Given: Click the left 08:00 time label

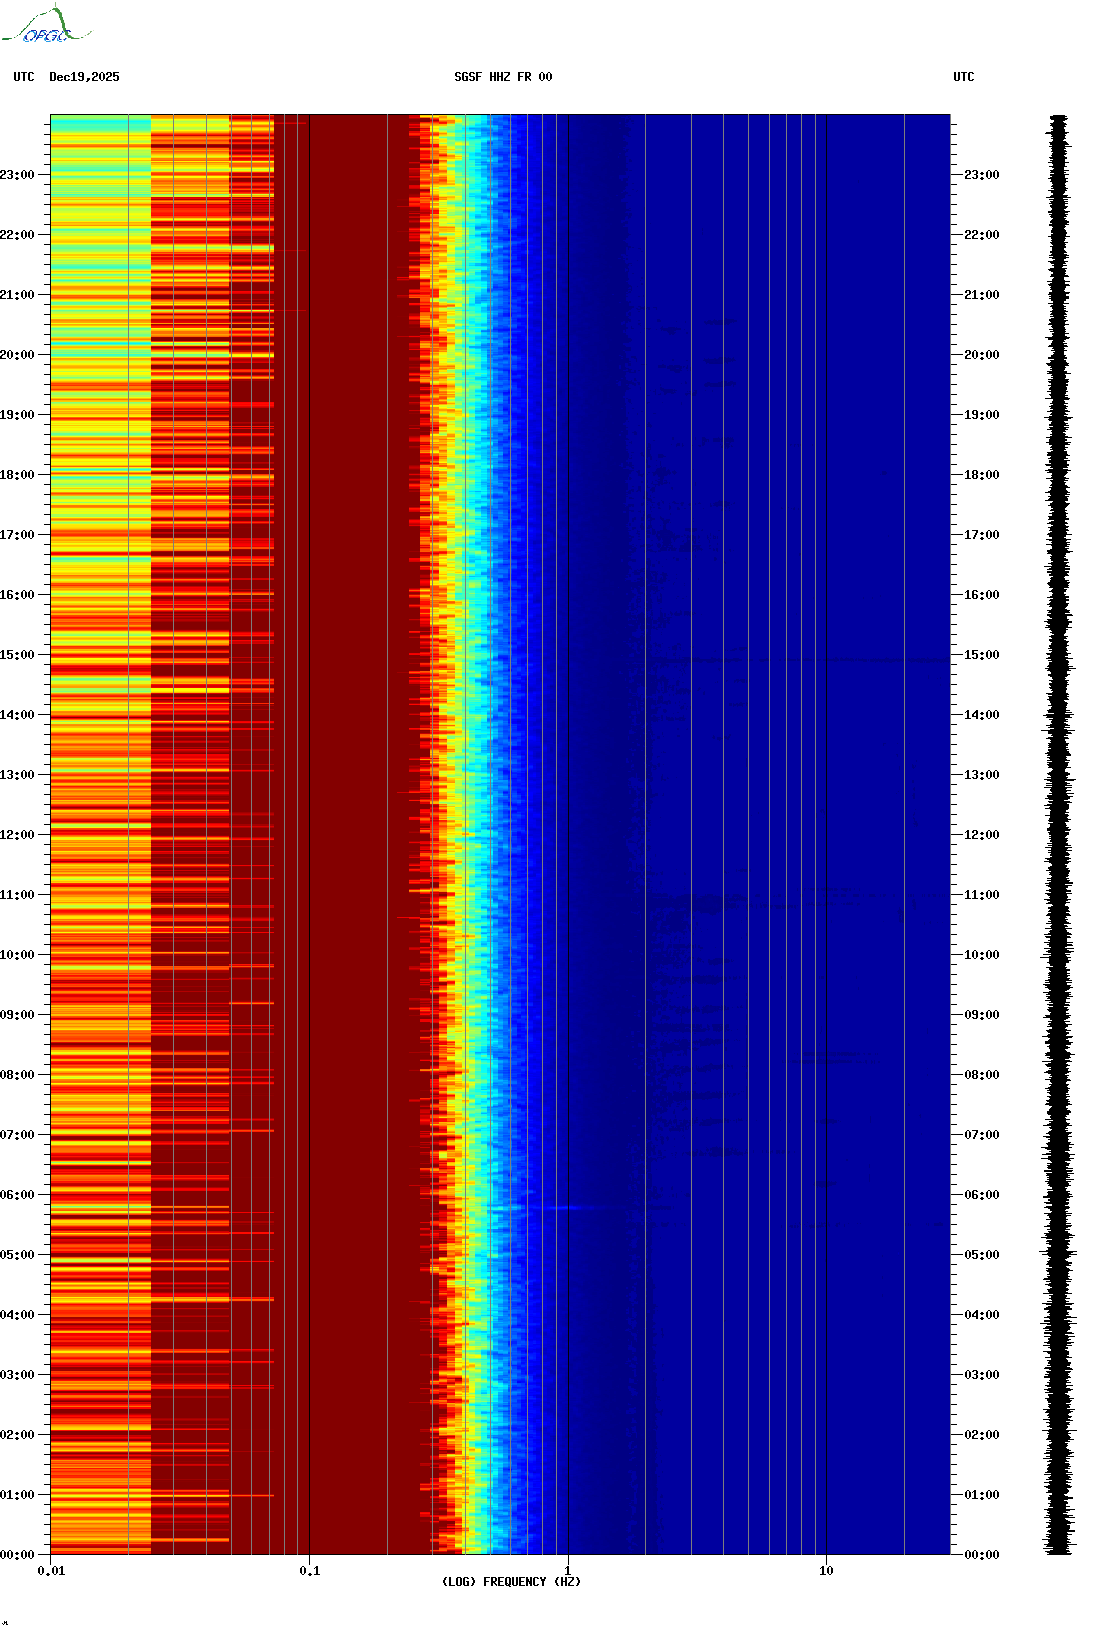Looking at the screenshot, I should [x=17, y=1075].
